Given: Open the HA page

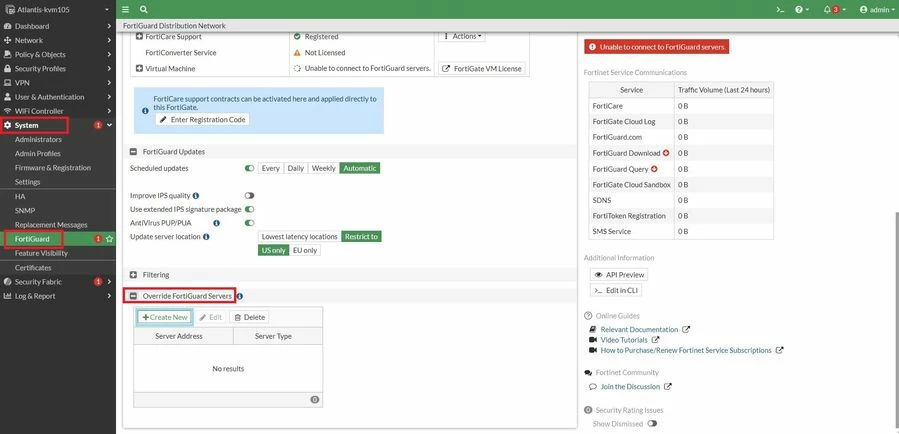Looking at the screenshot, I should tap(20, 197).
